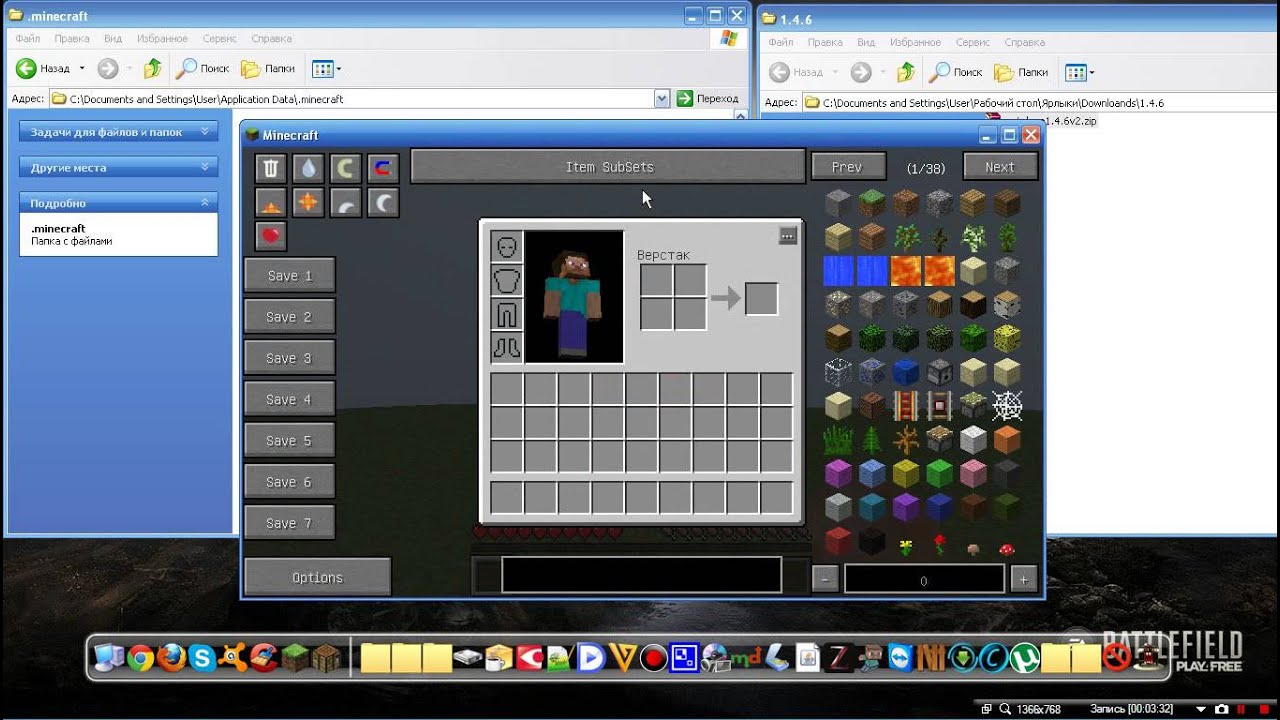The height and width of the screenshot is (720, 1280).
Task: Click the boots armor slot
Action: point(507,348)
